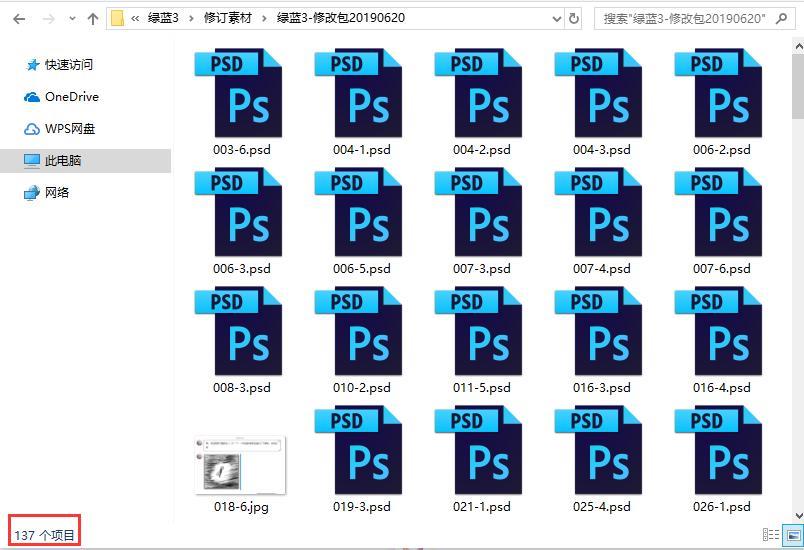Select file 004-2.psd icon
This screenshot has height=550, width=804.
(x=478, y=92)
